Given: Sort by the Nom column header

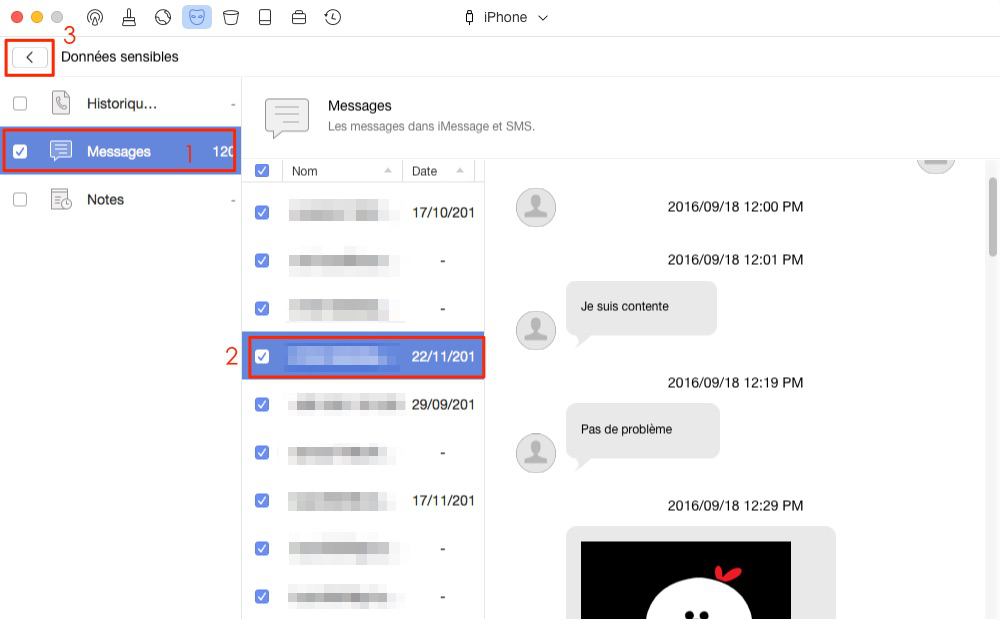Looking at the screenshot, I should tap(342, 171).
